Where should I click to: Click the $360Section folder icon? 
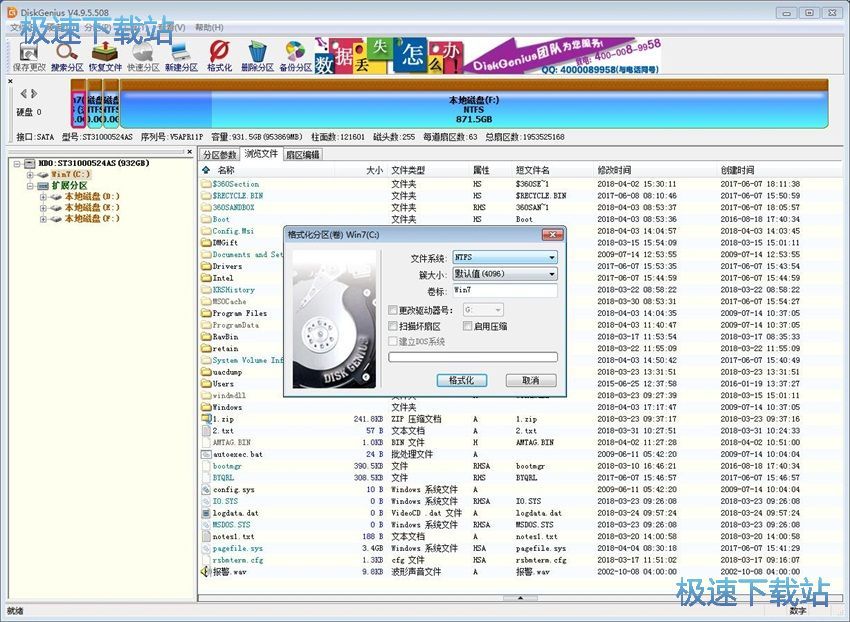pos(206,184)
